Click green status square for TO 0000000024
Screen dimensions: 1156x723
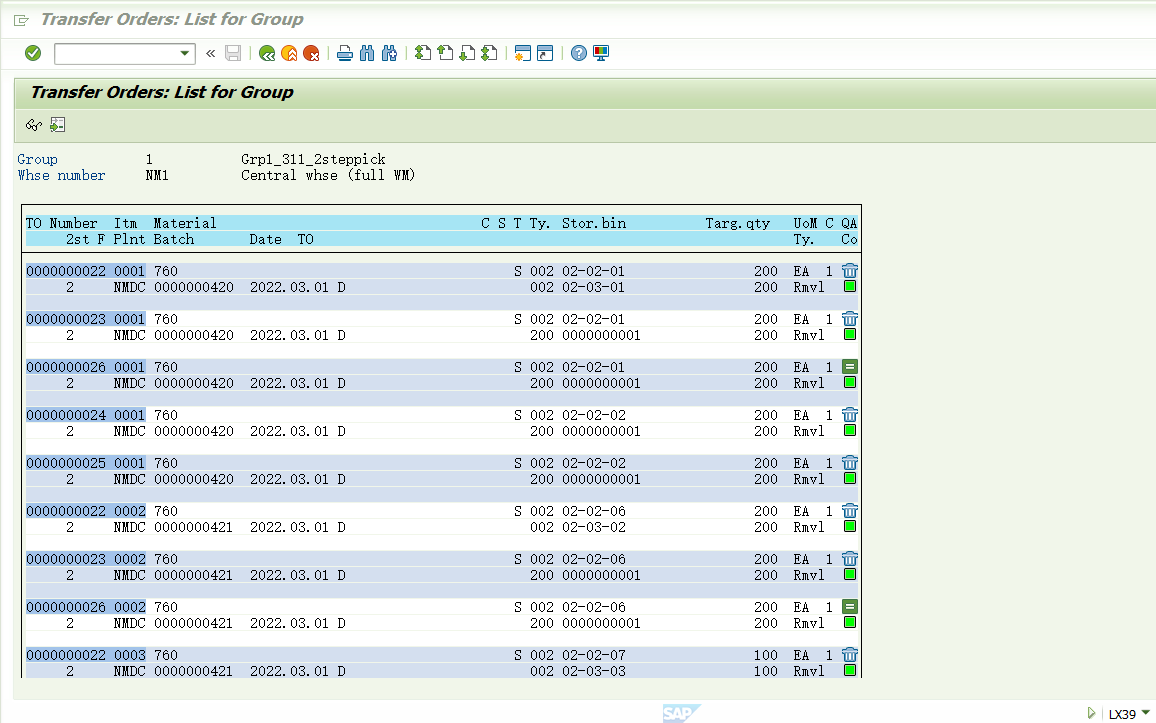850,430
